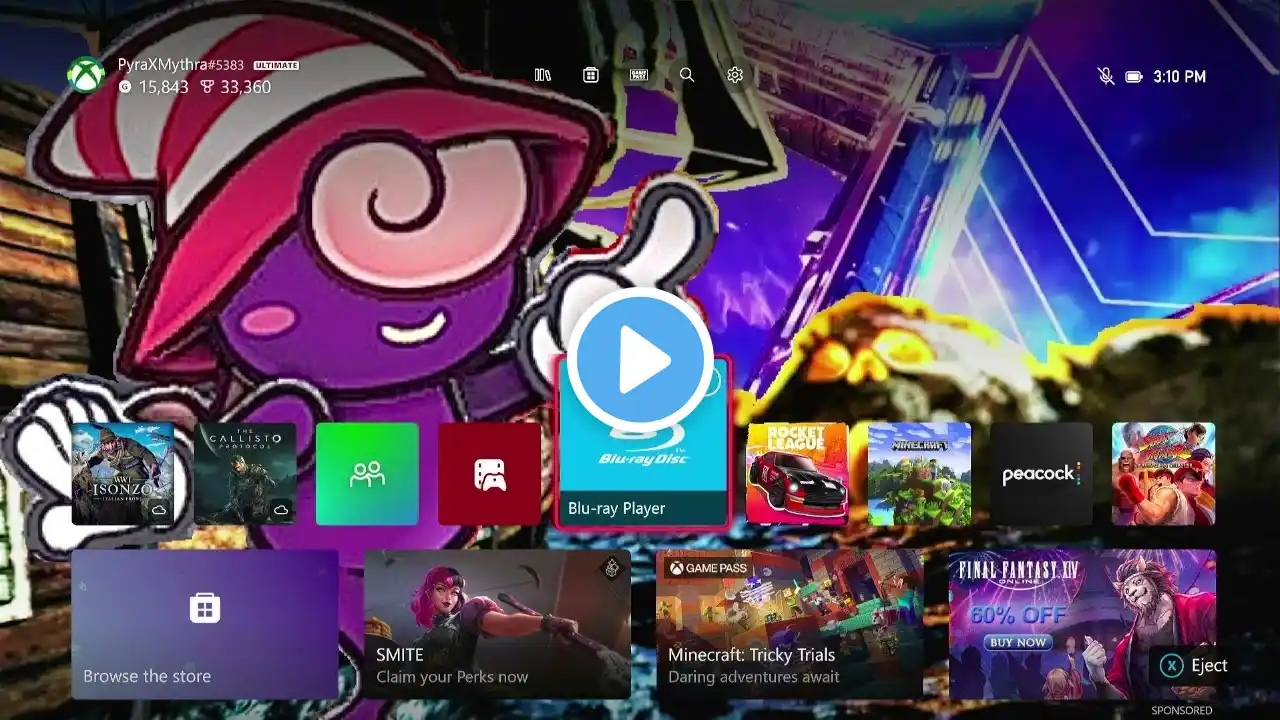This screenshot has height=720, width=1280.
Task: Open the Final Fantasy XIV sponsored card
Action: click(x=1082, y=624)
